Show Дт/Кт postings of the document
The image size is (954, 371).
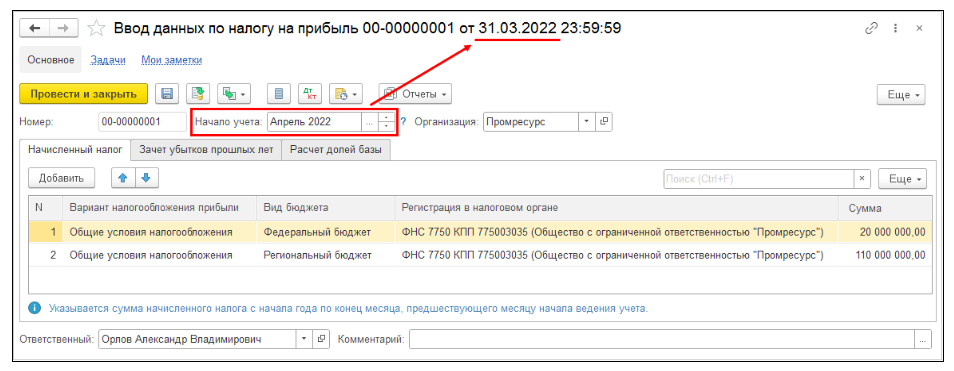(310, 94)
